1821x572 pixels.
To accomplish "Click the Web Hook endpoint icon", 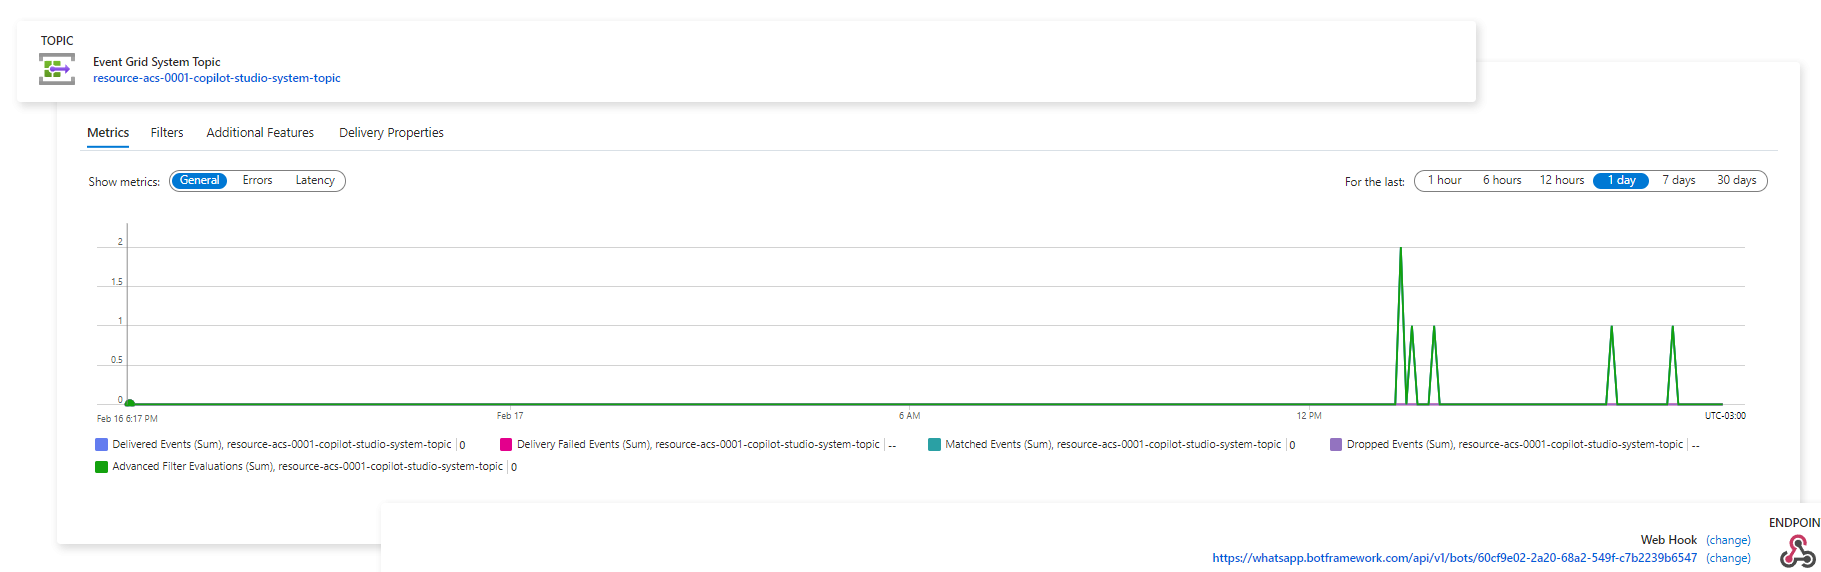I will click(1797, 552).
